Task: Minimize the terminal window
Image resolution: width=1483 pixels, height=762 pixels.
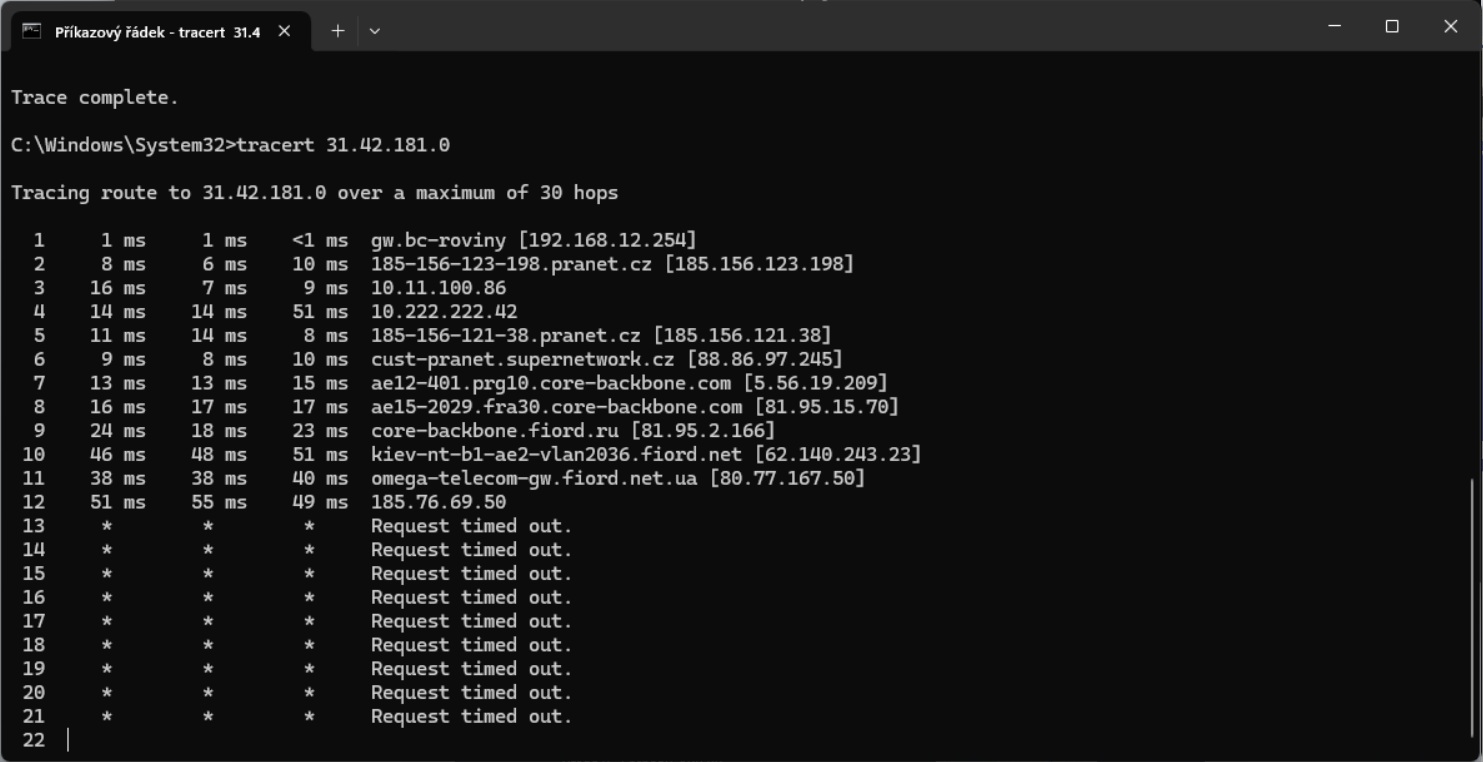Action: point(1334,27)
